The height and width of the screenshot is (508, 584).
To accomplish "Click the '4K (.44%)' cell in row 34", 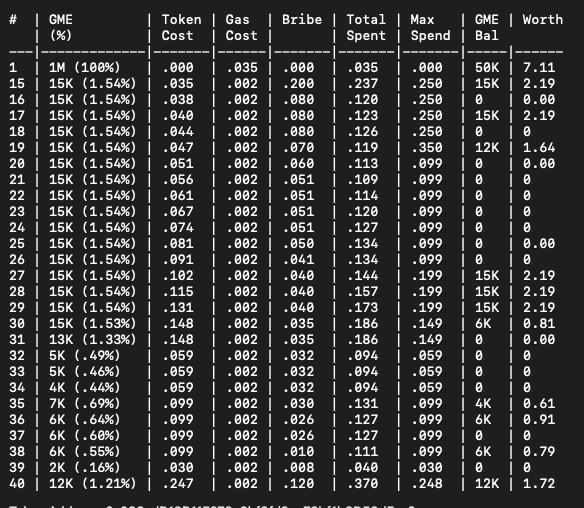I will tap(85, 388).
